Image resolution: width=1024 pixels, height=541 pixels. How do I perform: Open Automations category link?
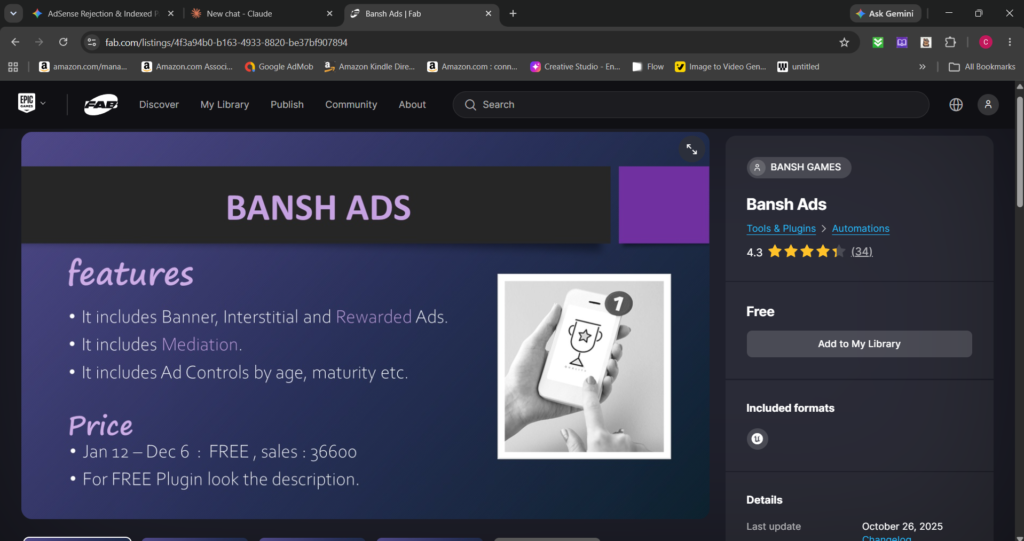click(861, 229)
